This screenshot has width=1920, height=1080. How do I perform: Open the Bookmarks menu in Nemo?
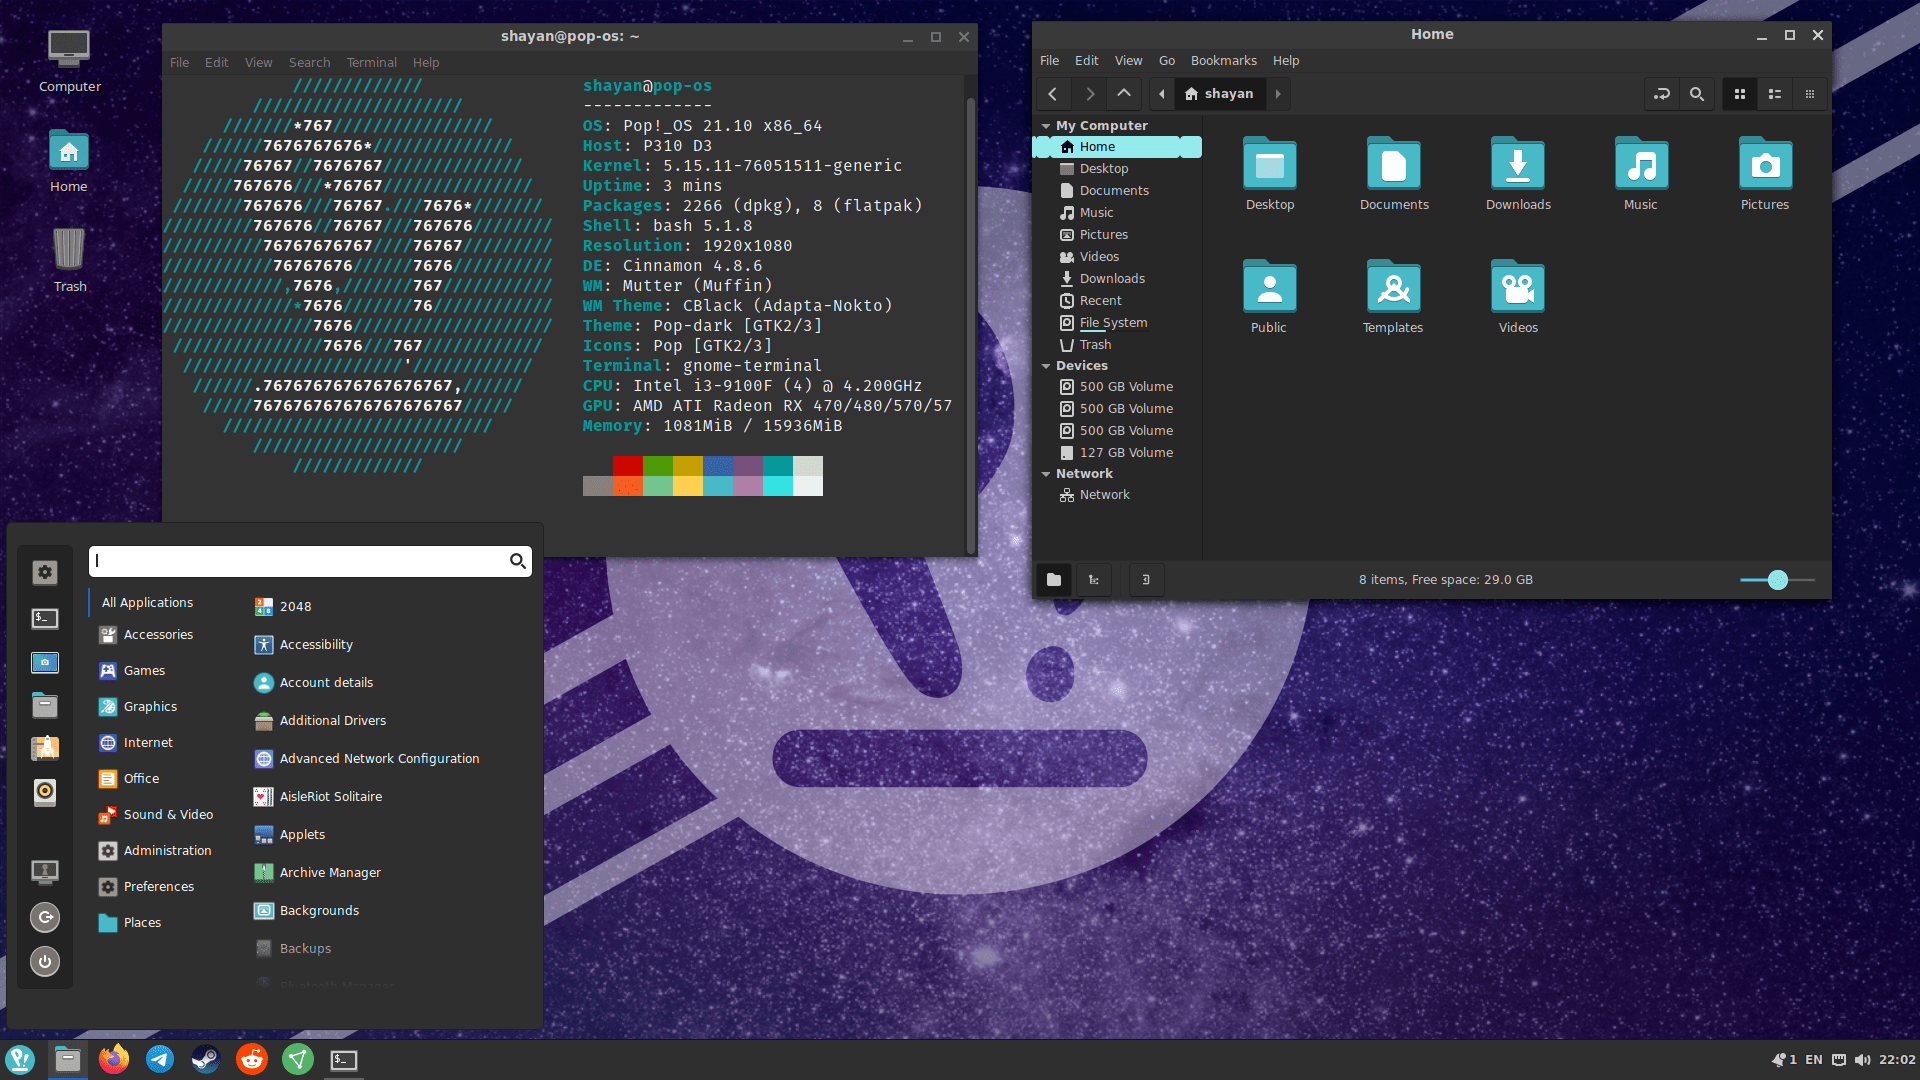click(x=1223, y=60)
